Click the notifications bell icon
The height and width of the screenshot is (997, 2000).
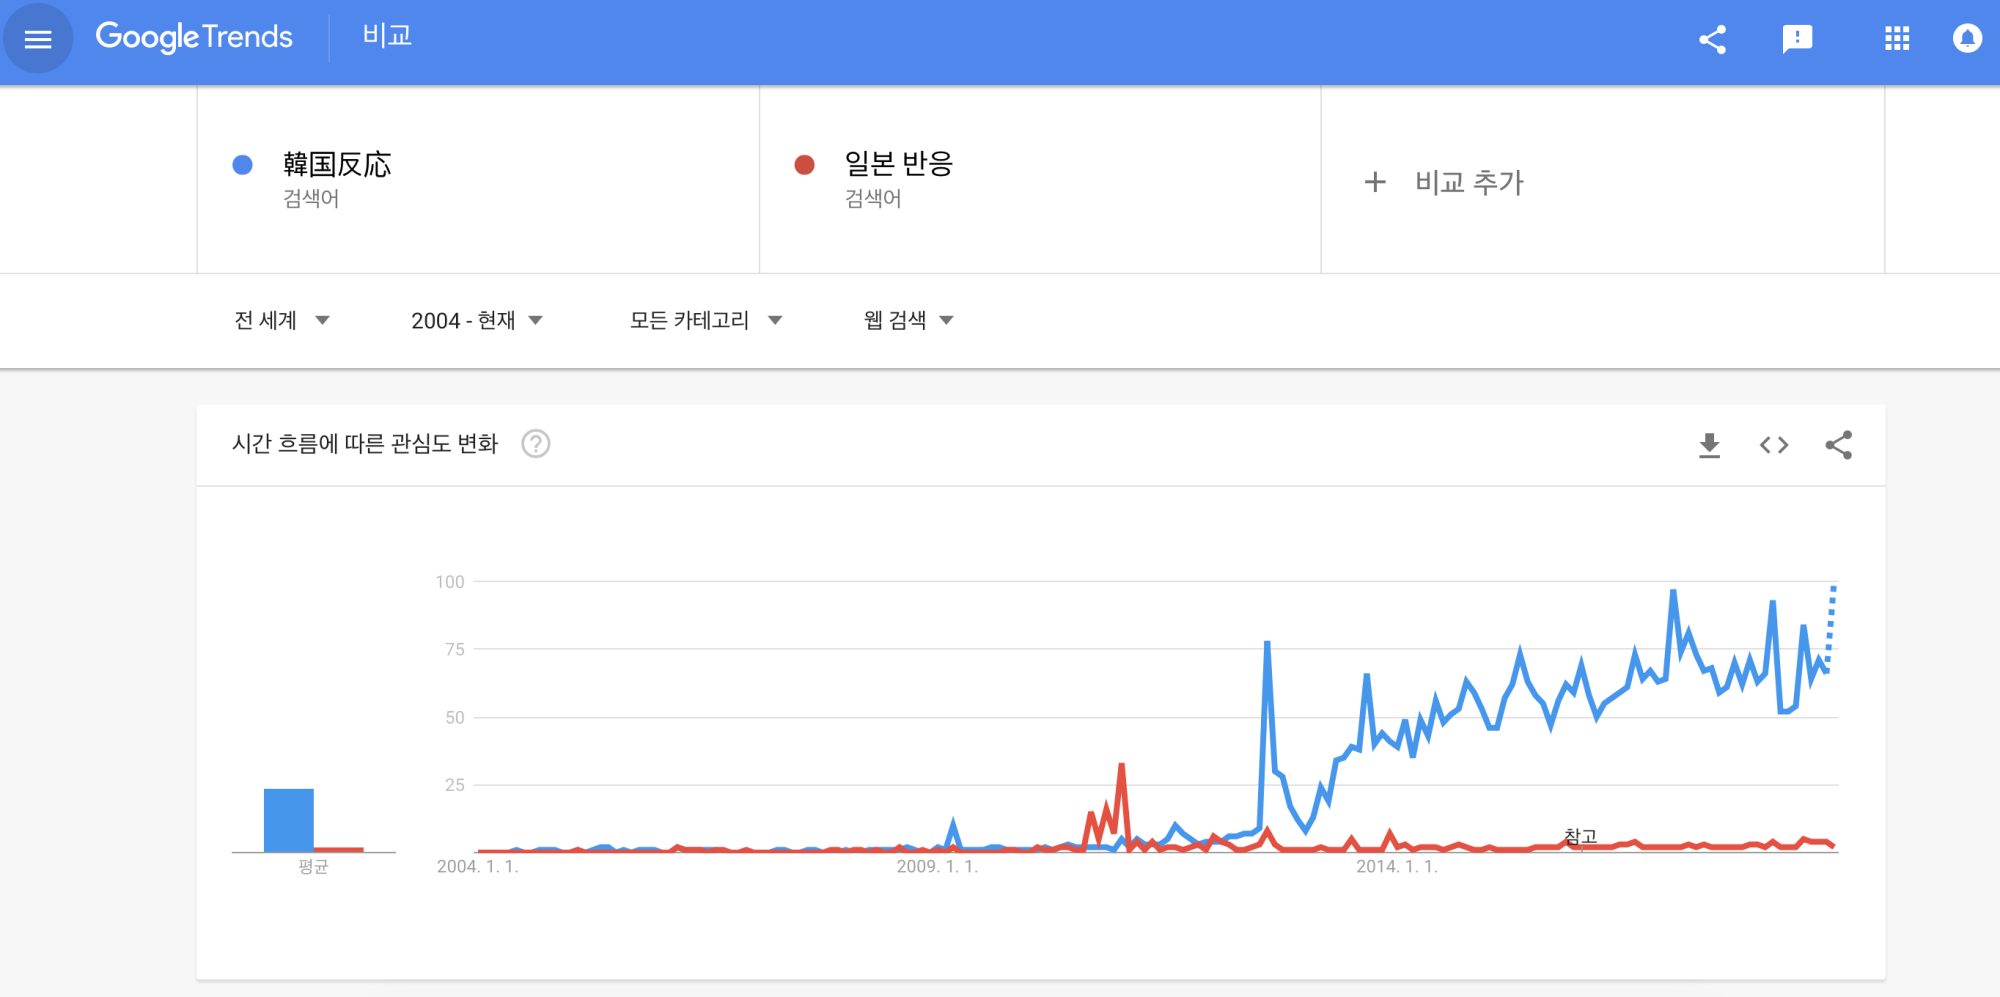tap(1966, 39)
